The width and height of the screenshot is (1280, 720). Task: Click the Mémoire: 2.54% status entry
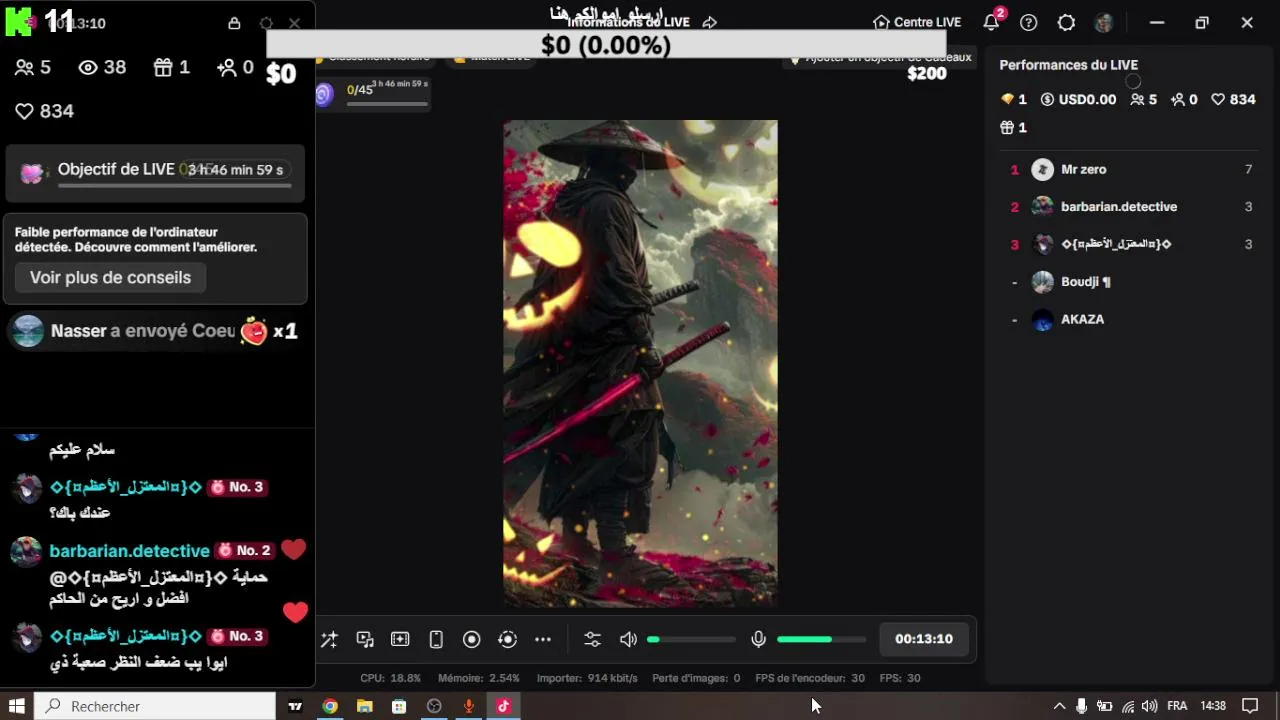[479, 678]
